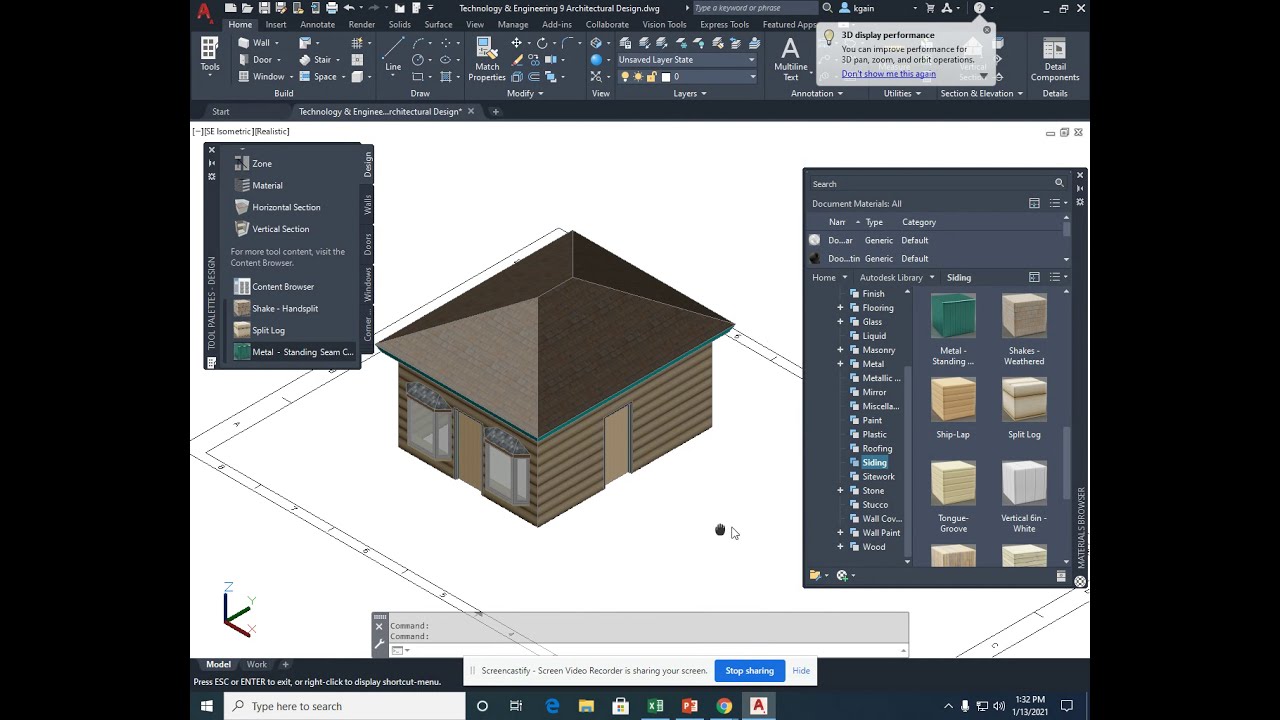The image size is (1280, 720).
Task: Open the Content Browser from tool palette
Action: (273, 287)
